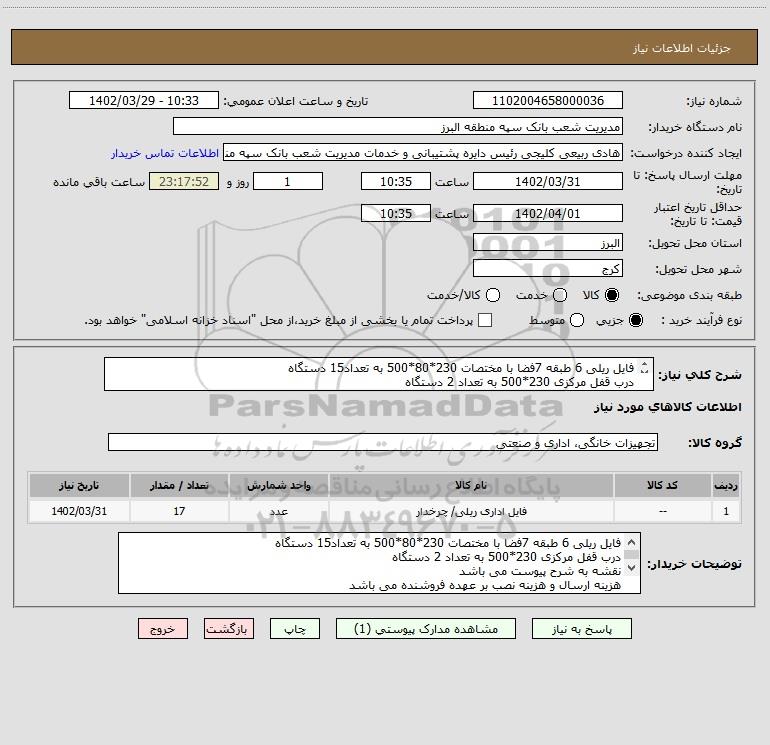
Task: Click the شماره نیاز field 1102004658000036
Action: point(548,100)
